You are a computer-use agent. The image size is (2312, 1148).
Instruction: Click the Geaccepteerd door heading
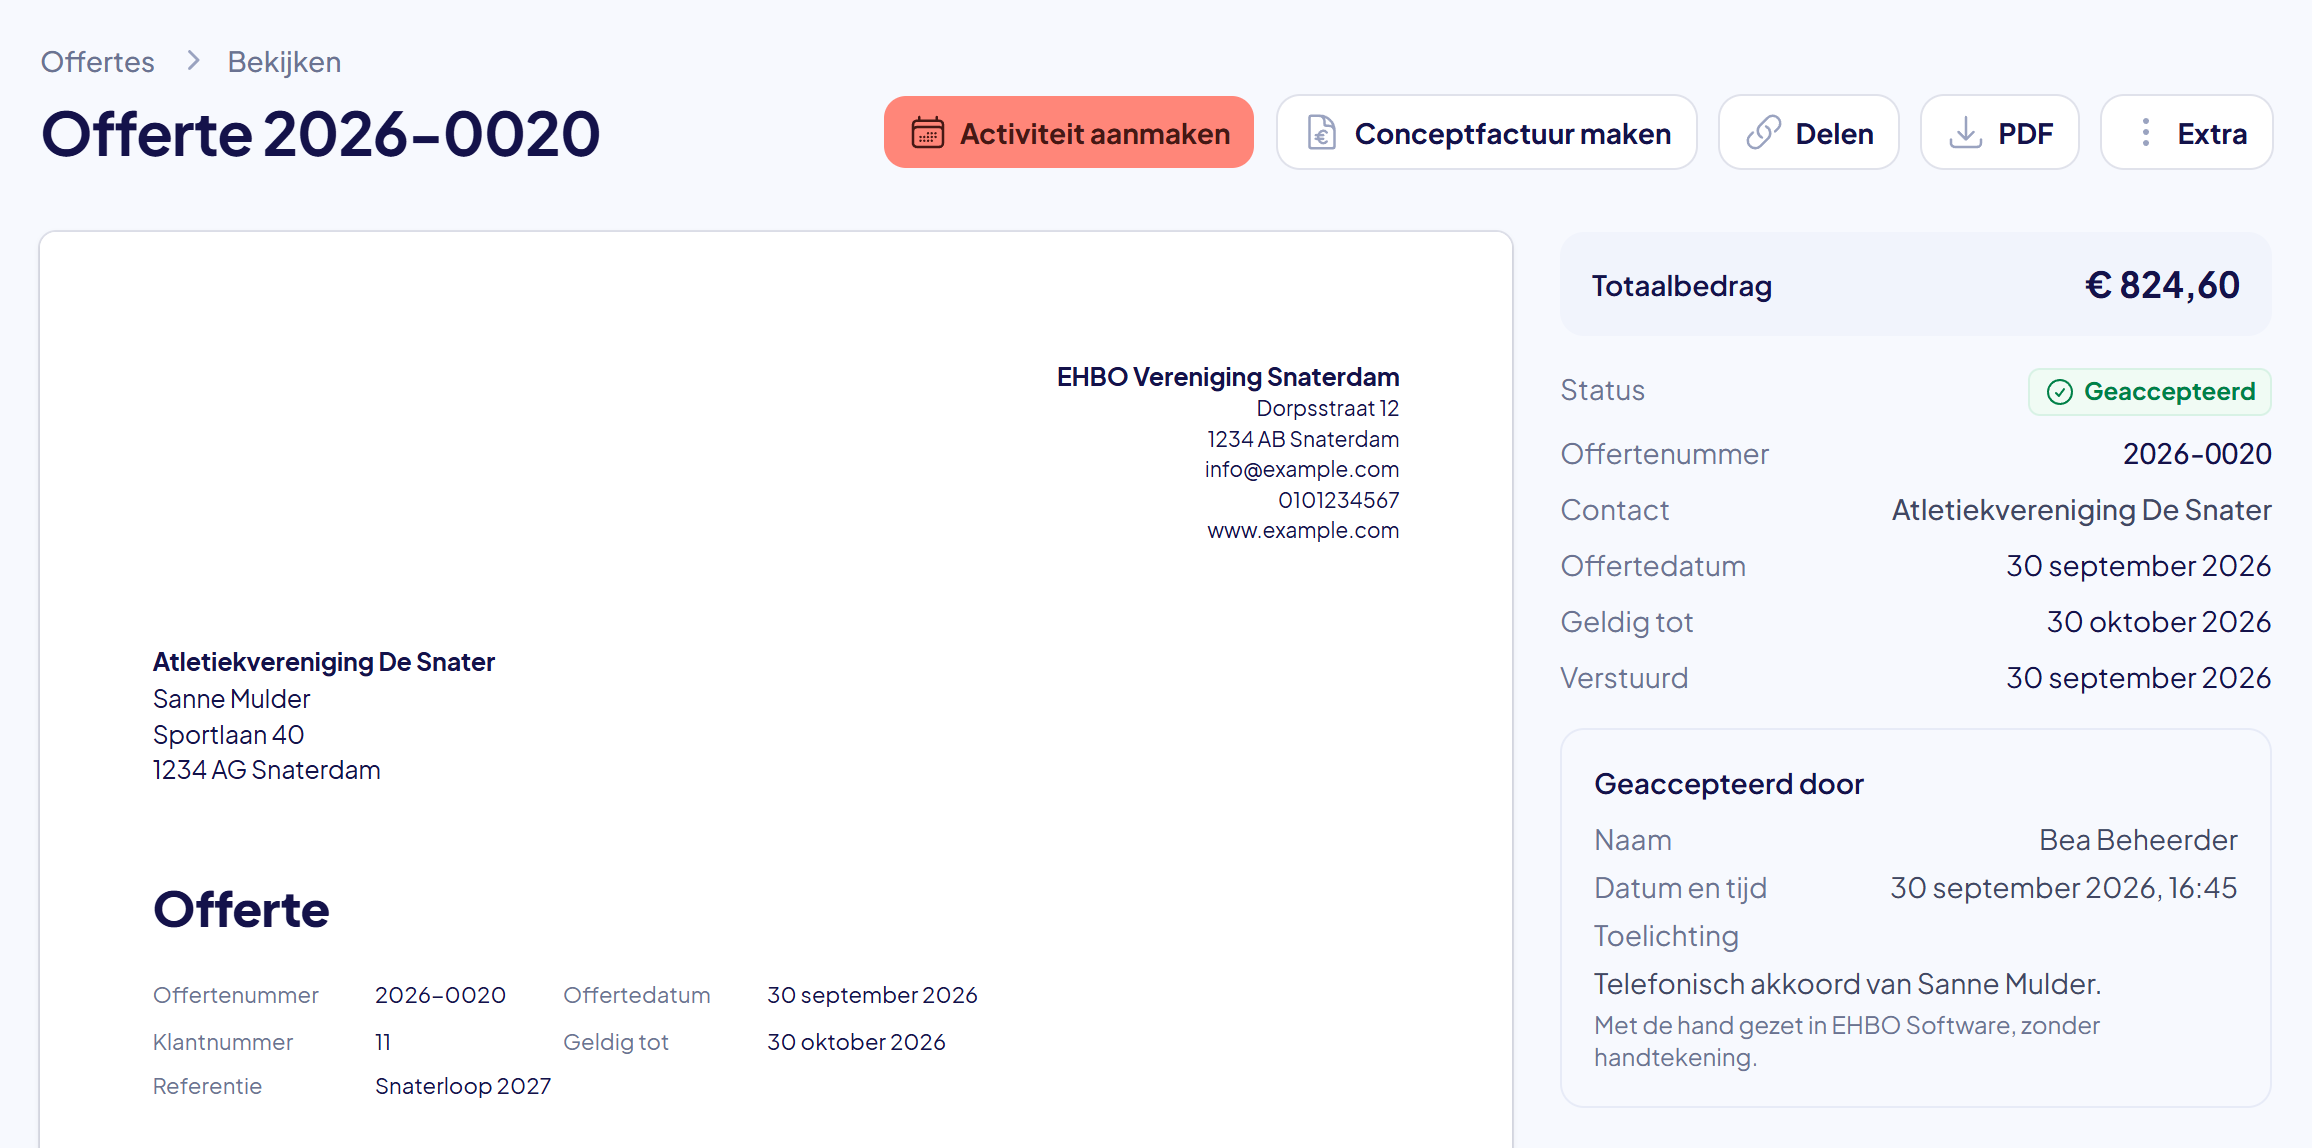(1728, 784)
